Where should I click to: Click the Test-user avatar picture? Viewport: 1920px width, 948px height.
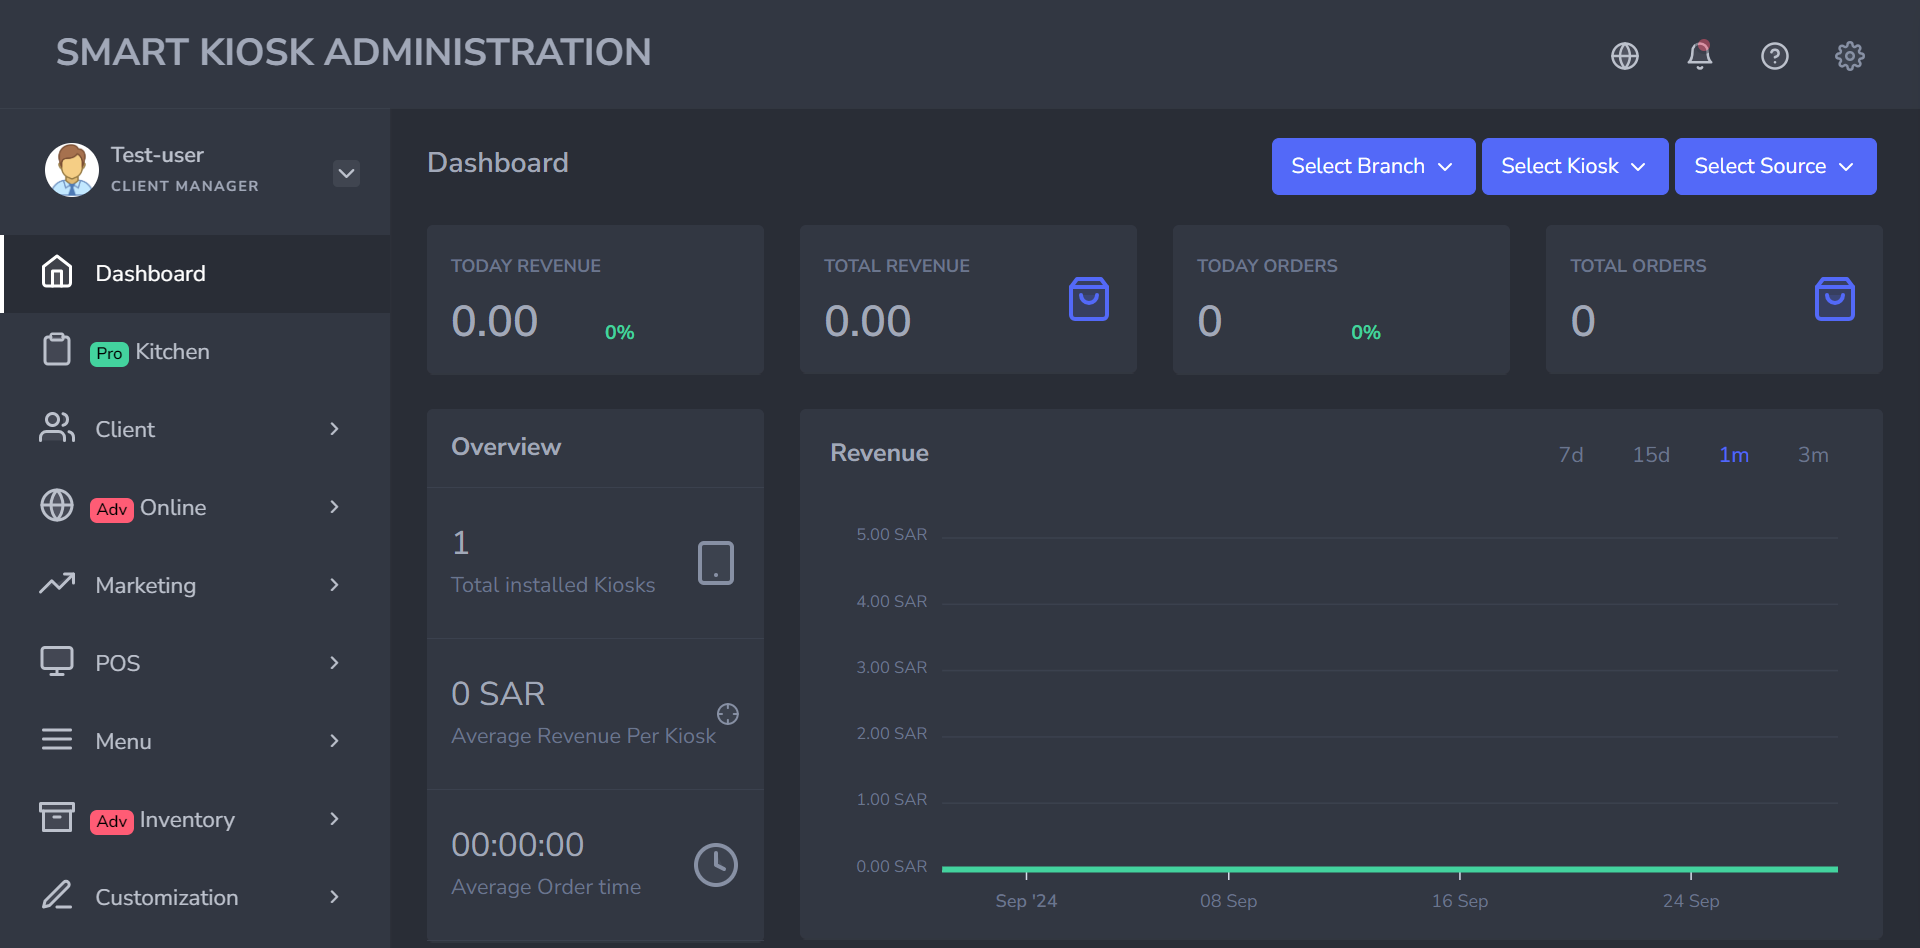[x=72, y=170]
